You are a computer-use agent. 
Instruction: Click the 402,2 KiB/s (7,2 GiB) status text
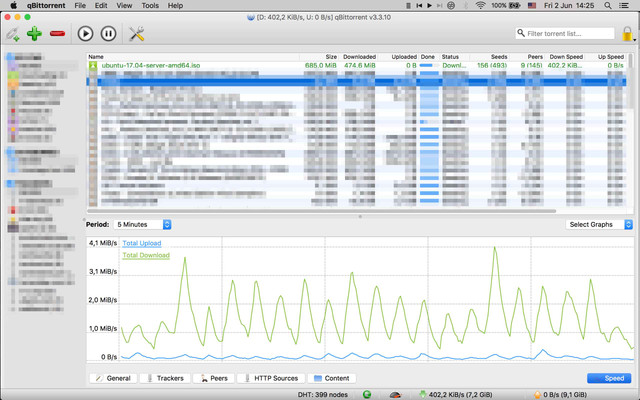(460, 395)
